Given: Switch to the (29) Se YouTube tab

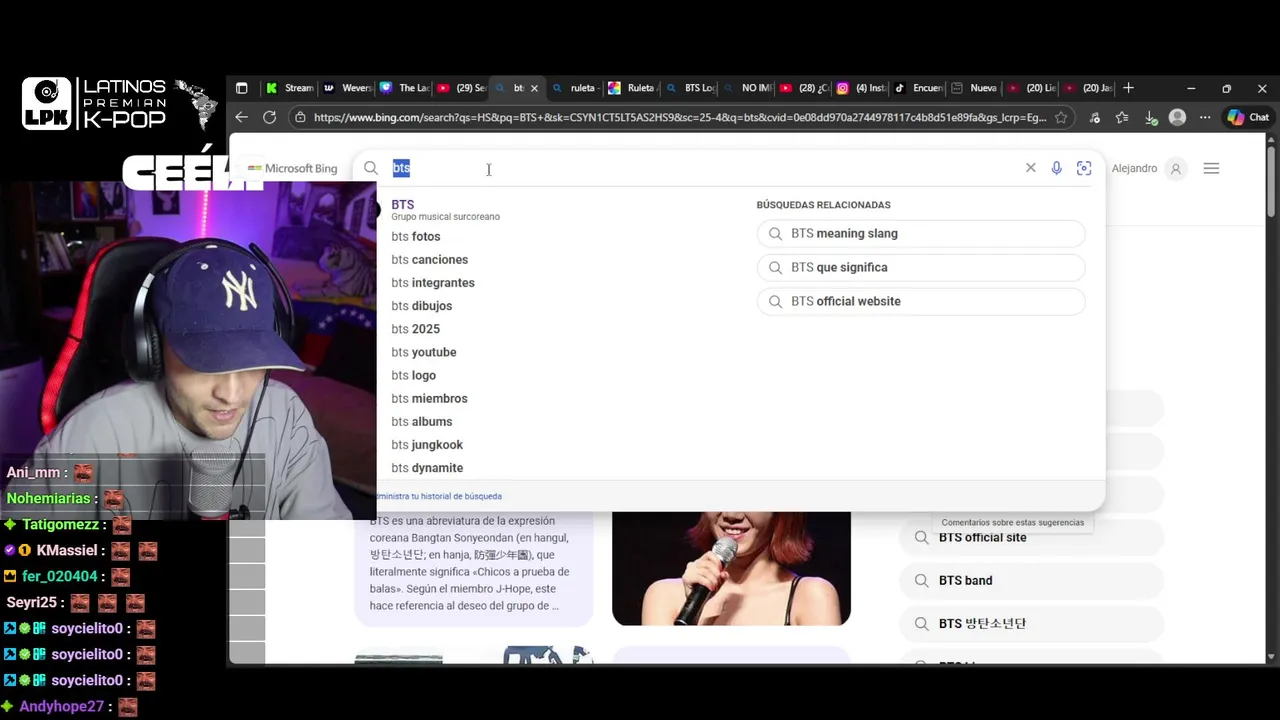Looking at the screenshot, I should [461, 88].
